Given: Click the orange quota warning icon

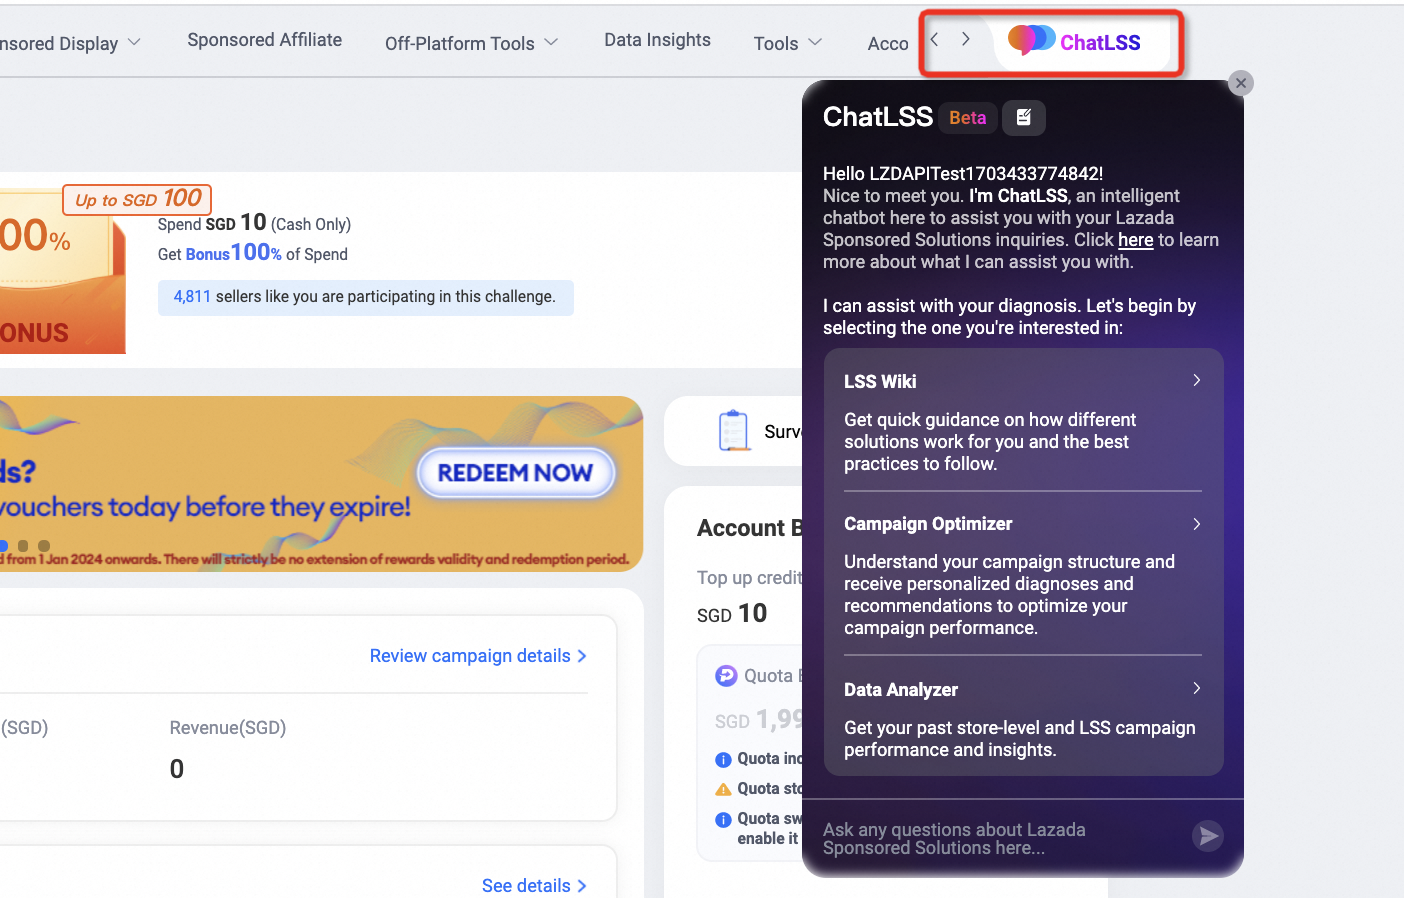Looking at the screenshot, I should click(723, 789).
